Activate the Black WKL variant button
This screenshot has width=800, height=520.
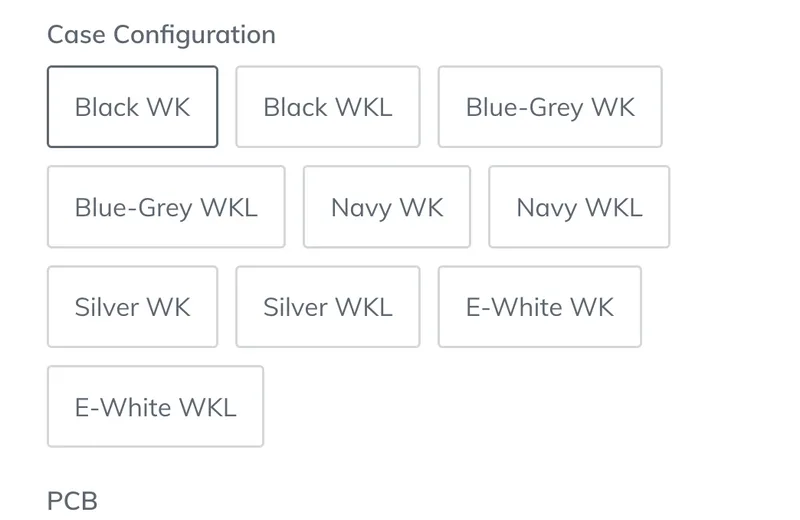(328, 107)
